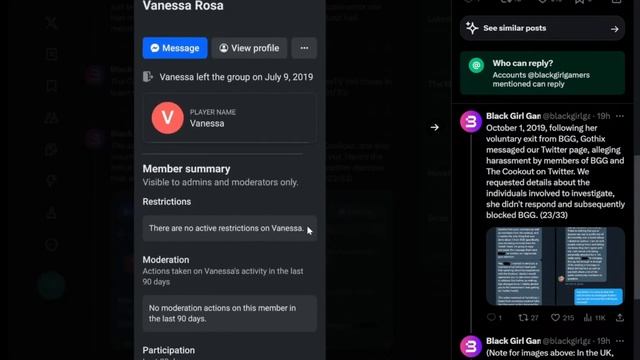Click the green @ Who can reply icon
The image size is (640, 360).
(x=476, y=65)
